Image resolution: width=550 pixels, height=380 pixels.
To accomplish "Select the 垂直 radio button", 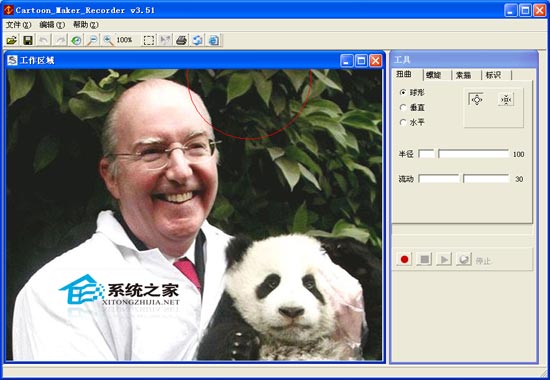I will 403,107.
